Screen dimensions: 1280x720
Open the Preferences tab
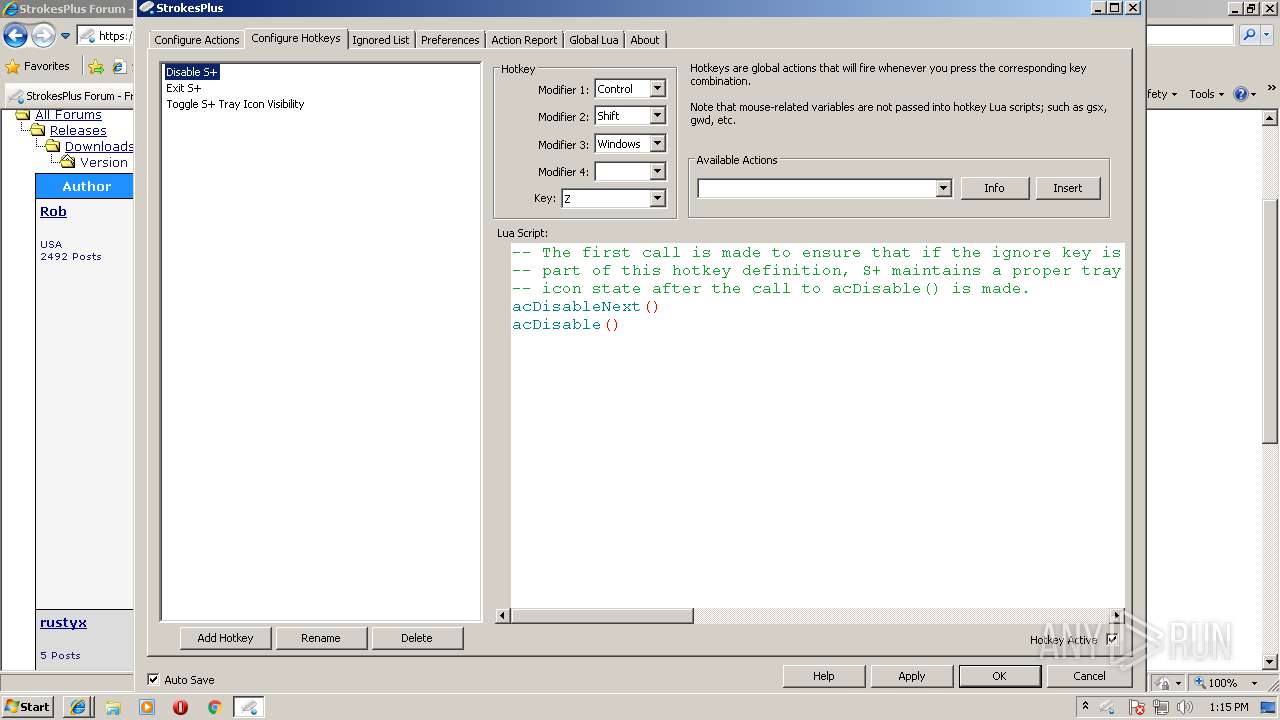pos(450,40)
